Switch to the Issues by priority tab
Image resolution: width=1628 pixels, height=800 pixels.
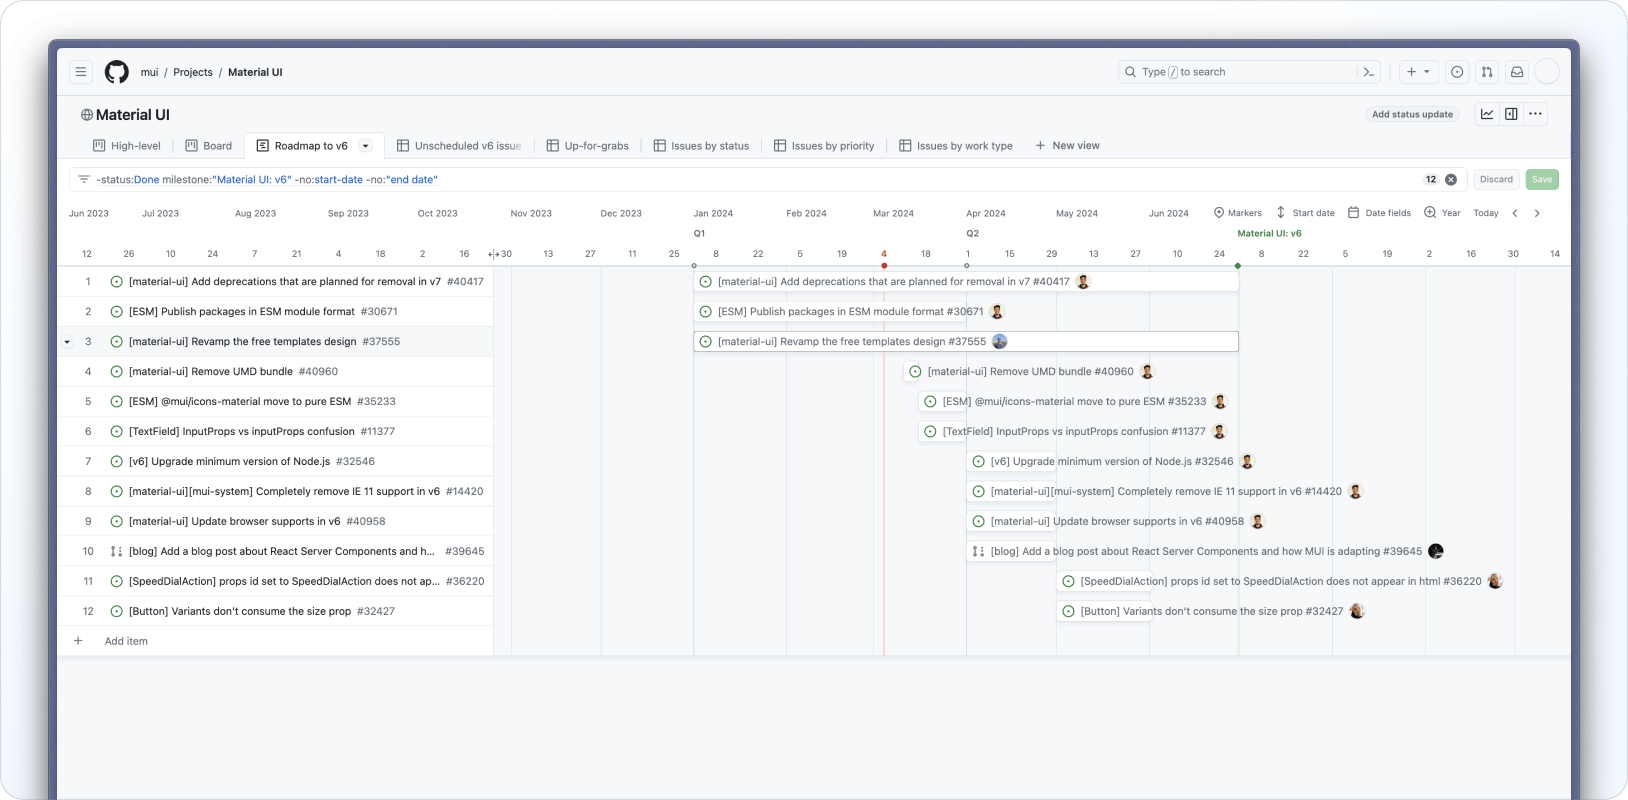coord(824,146)
